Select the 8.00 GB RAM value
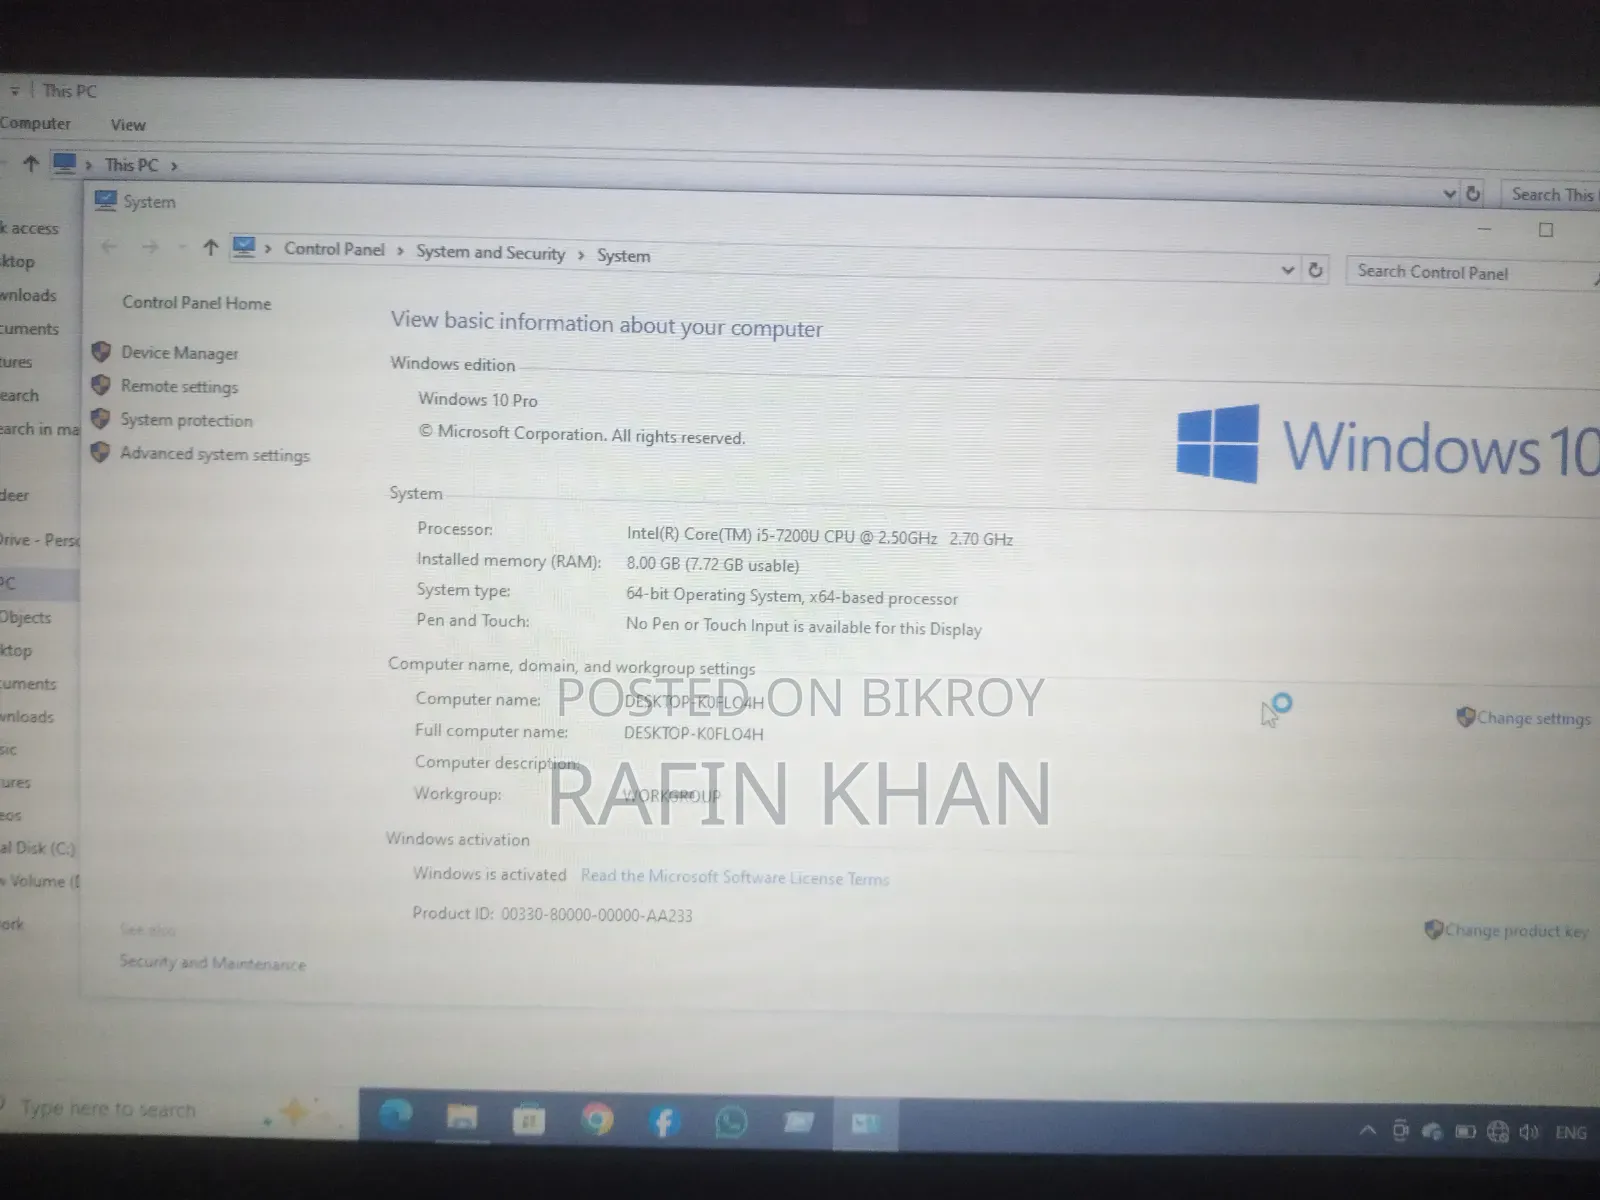The height and width of the screenshot is (1200, 1600). 713,565
